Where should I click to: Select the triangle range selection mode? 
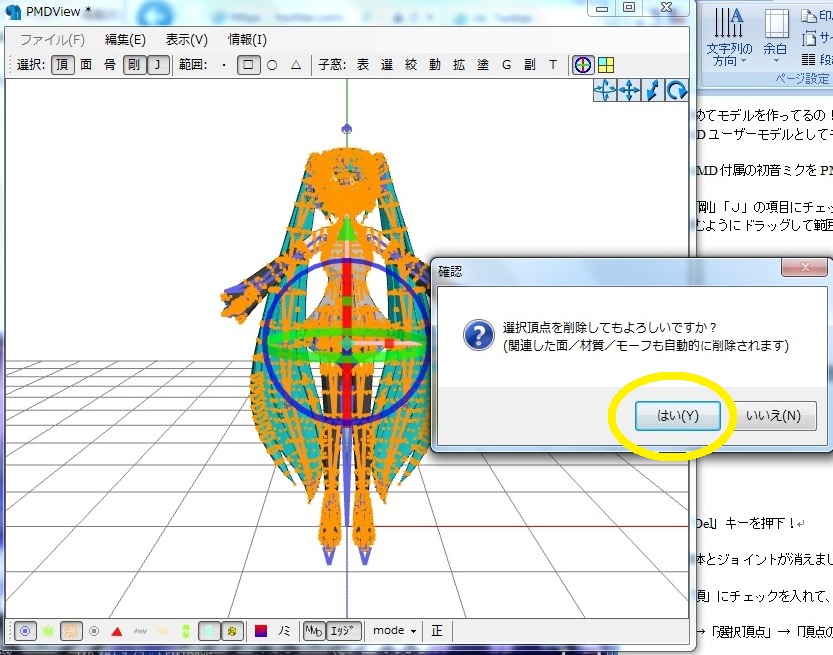(x=296, y=65)
